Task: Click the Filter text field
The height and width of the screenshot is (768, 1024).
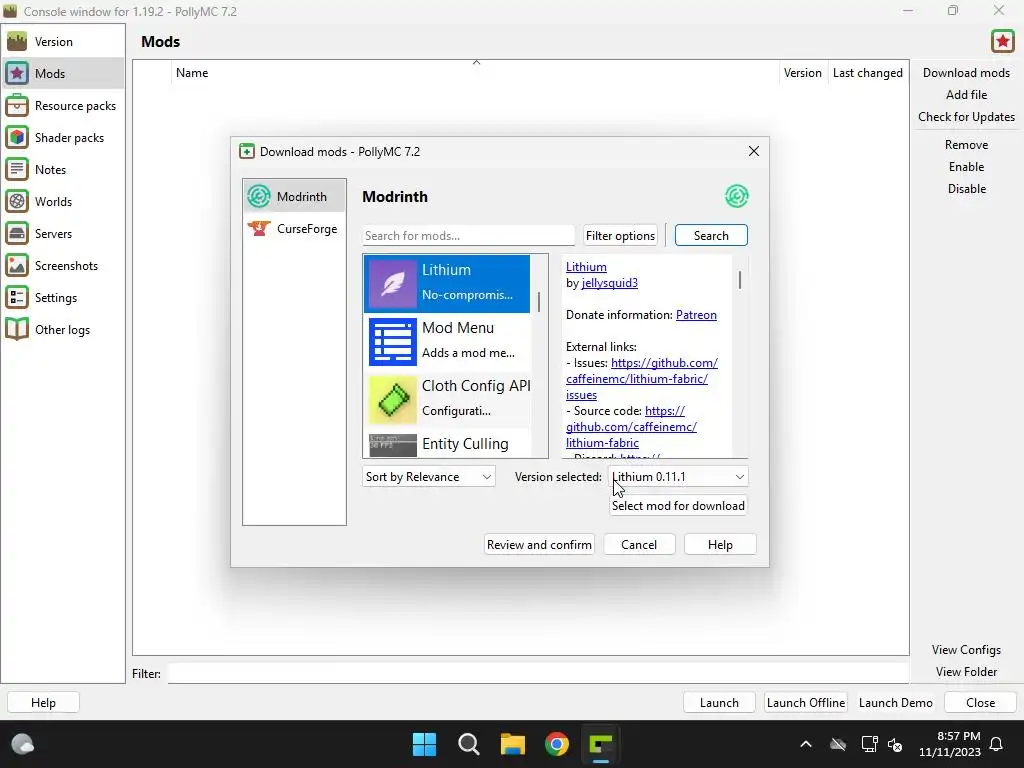Action: pos(538,674)
